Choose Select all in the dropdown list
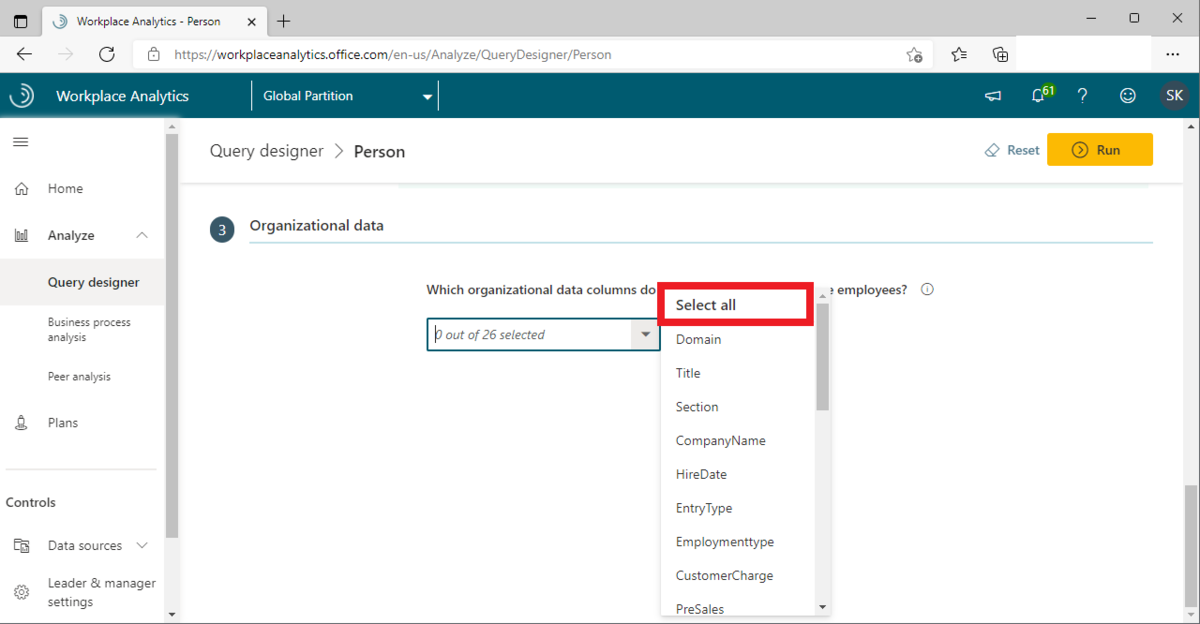1200x624 pixels. (x=736, y=305)
